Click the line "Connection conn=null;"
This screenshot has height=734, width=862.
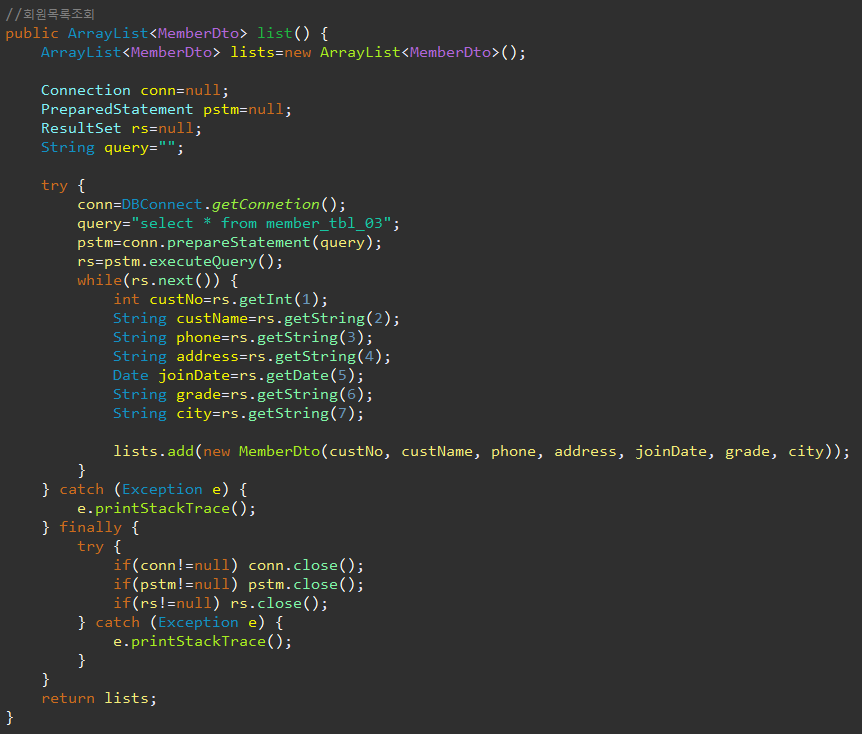(135, 91)
